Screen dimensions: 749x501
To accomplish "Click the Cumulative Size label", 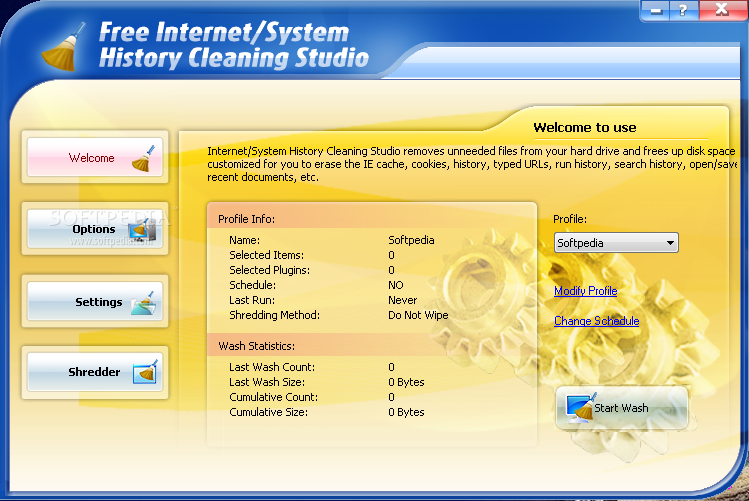I will click(x=268, y=412).
